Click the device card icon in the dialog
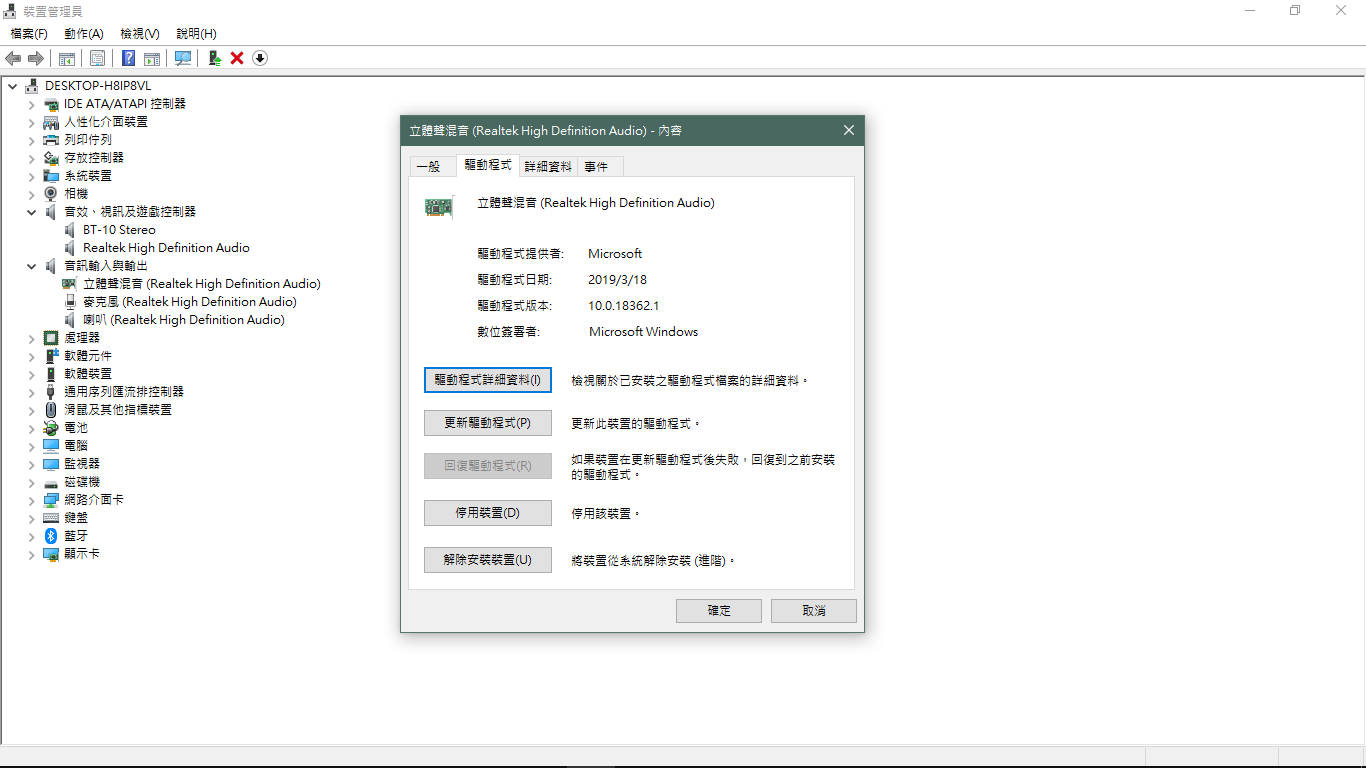This screenshot has width=1366, height=768. coord(439,206)
